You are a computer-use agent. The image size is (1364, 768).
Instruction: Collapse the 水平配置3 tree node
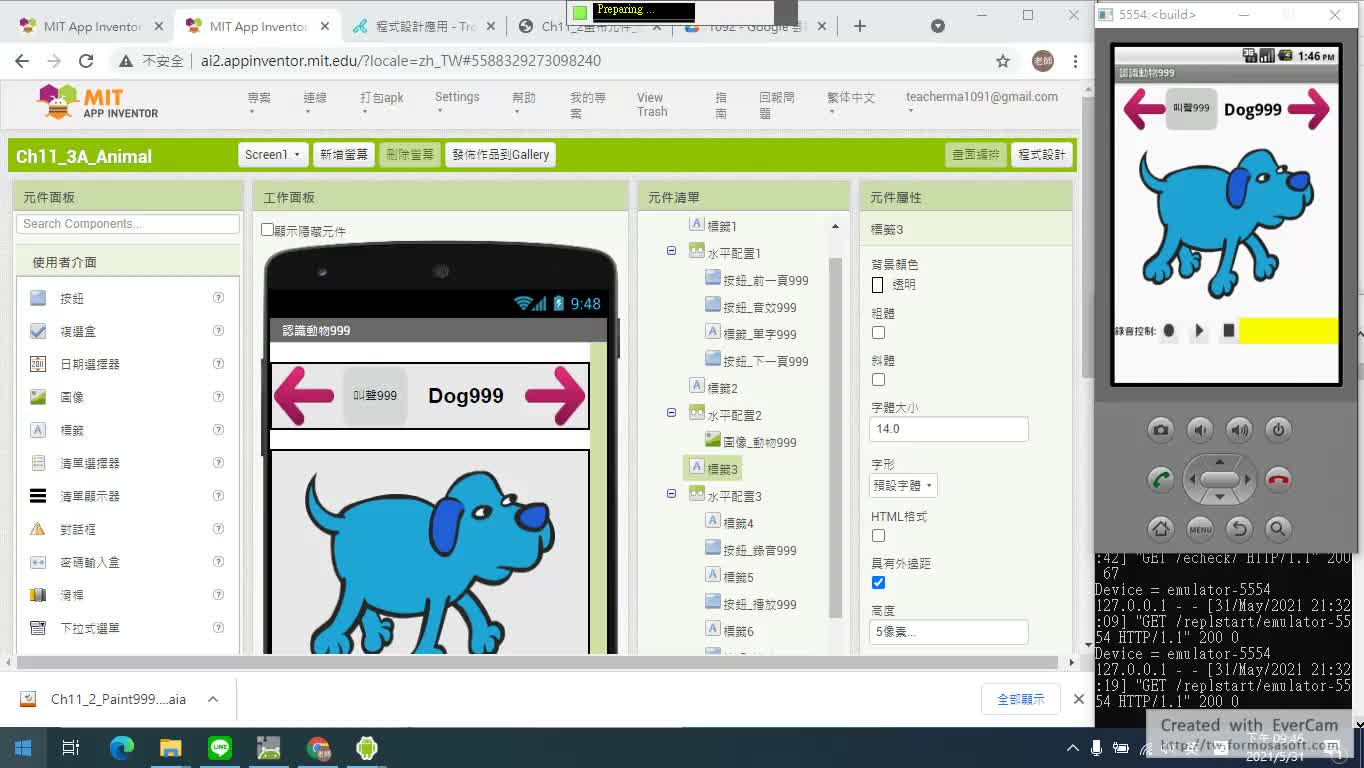671,494
